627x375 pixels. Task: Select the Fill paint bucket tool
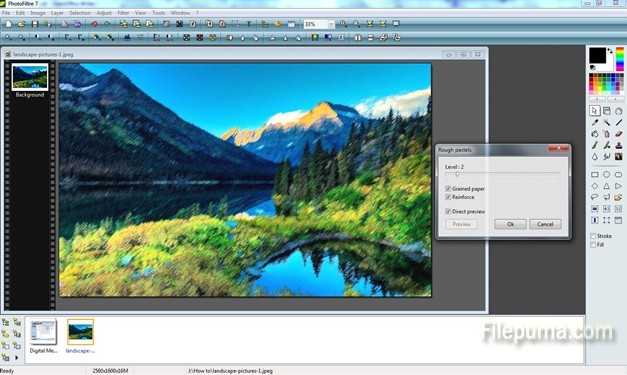(x=595, y=134)
